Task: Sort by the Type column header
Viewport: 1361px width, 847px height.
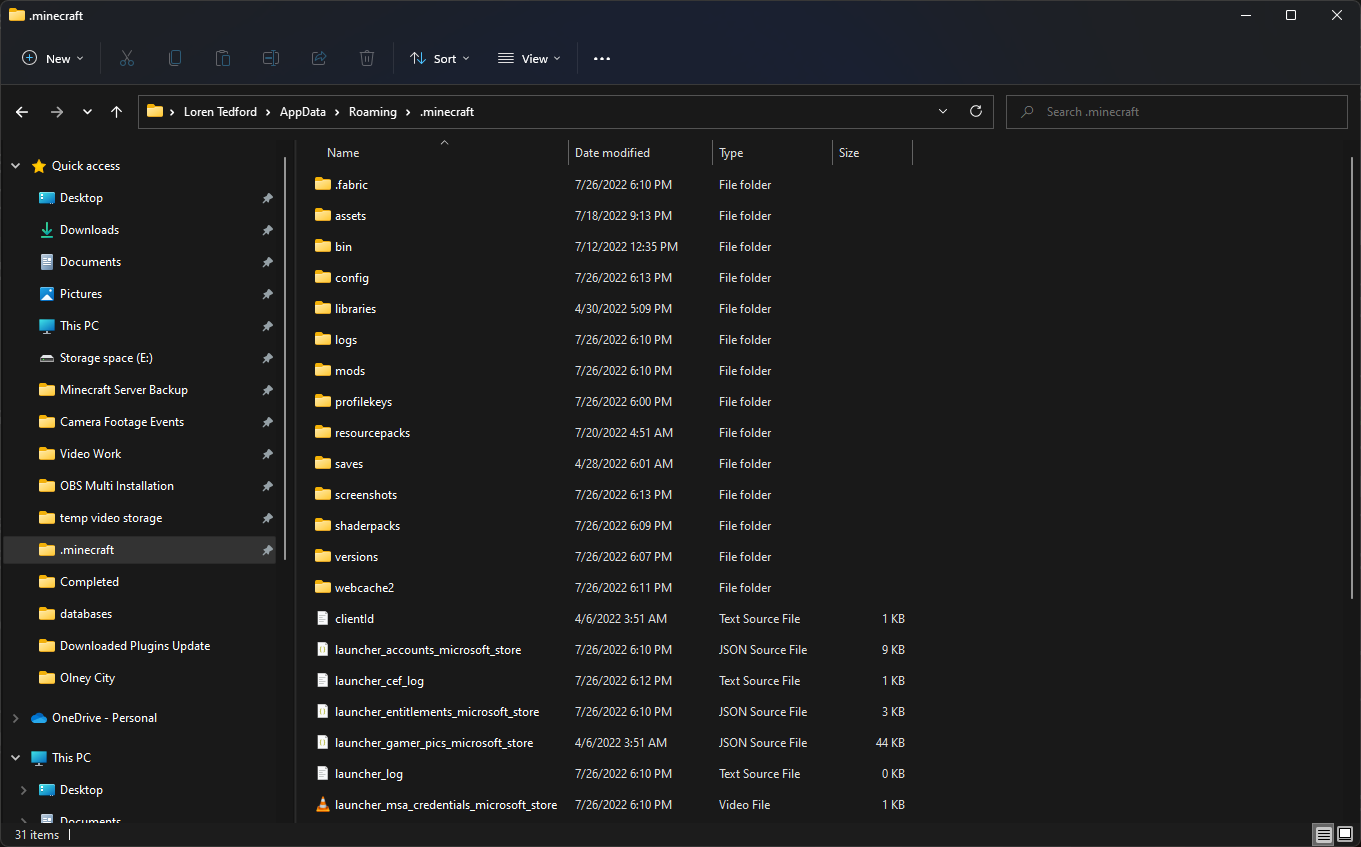Action: click(x=772, y=153)
